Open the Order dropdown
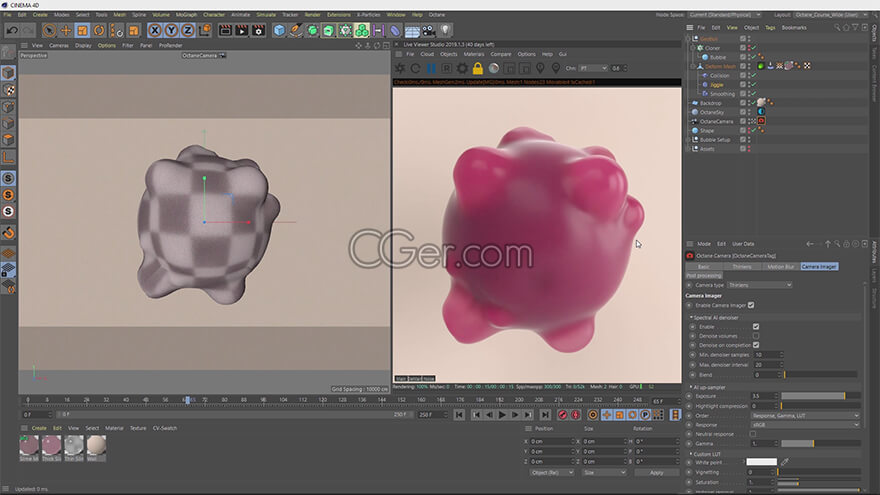The height and width of the screenshot is (495, 880). [805, 416]
